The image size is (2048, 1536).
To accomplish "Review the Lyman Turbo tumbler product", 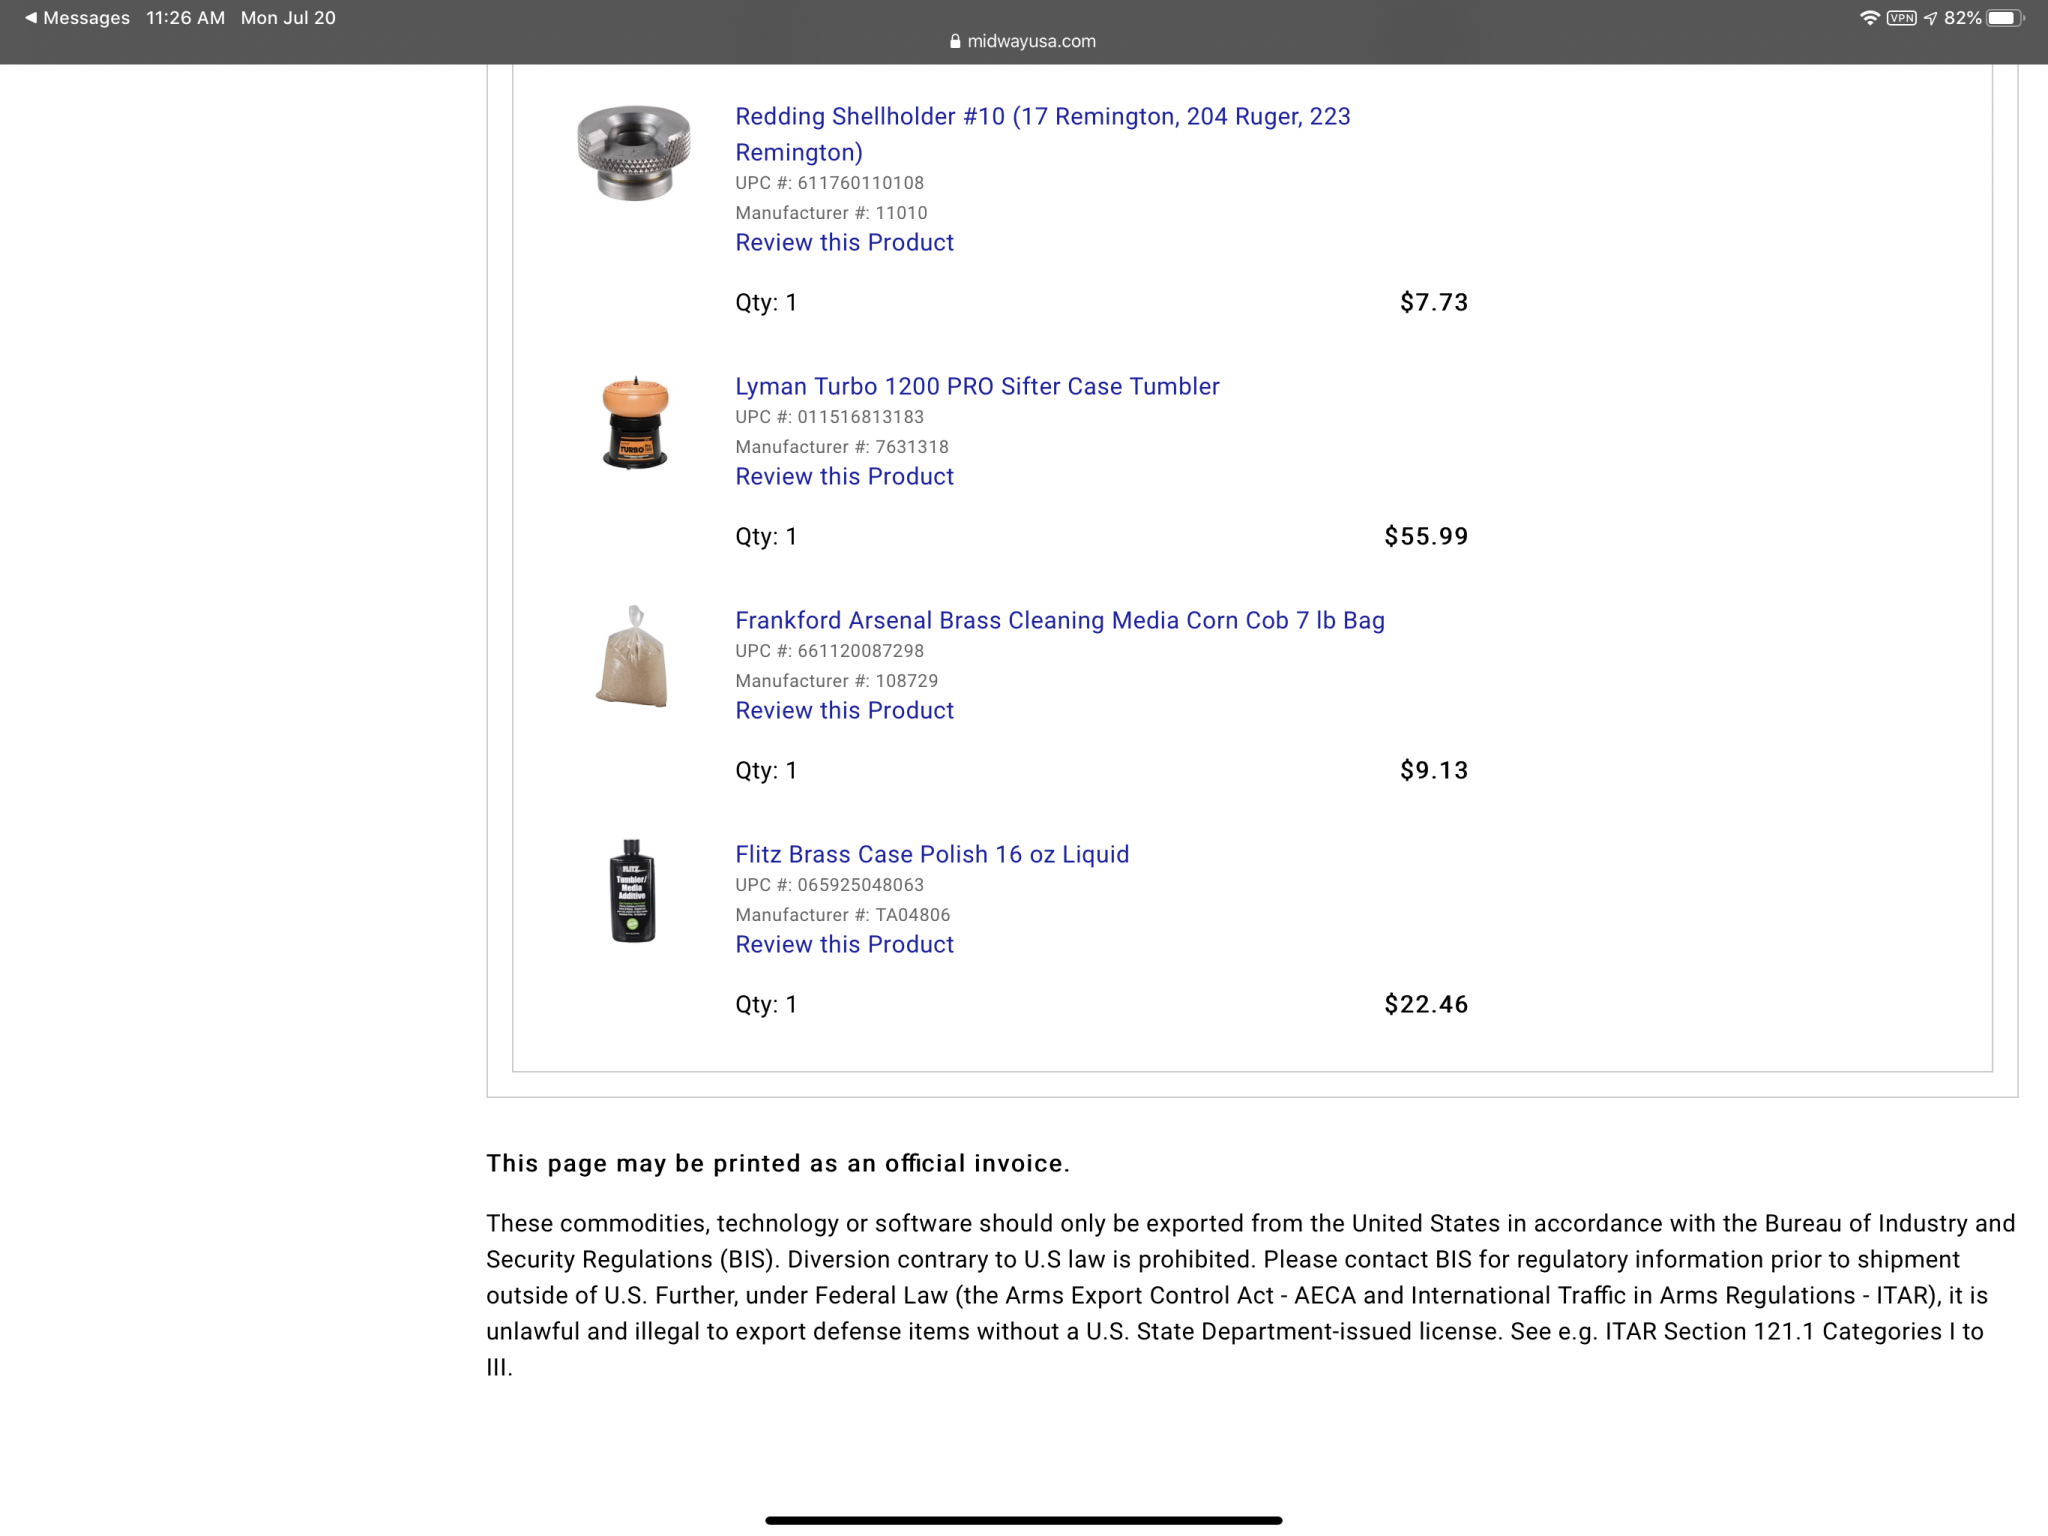I will click(x=844, y=476).
